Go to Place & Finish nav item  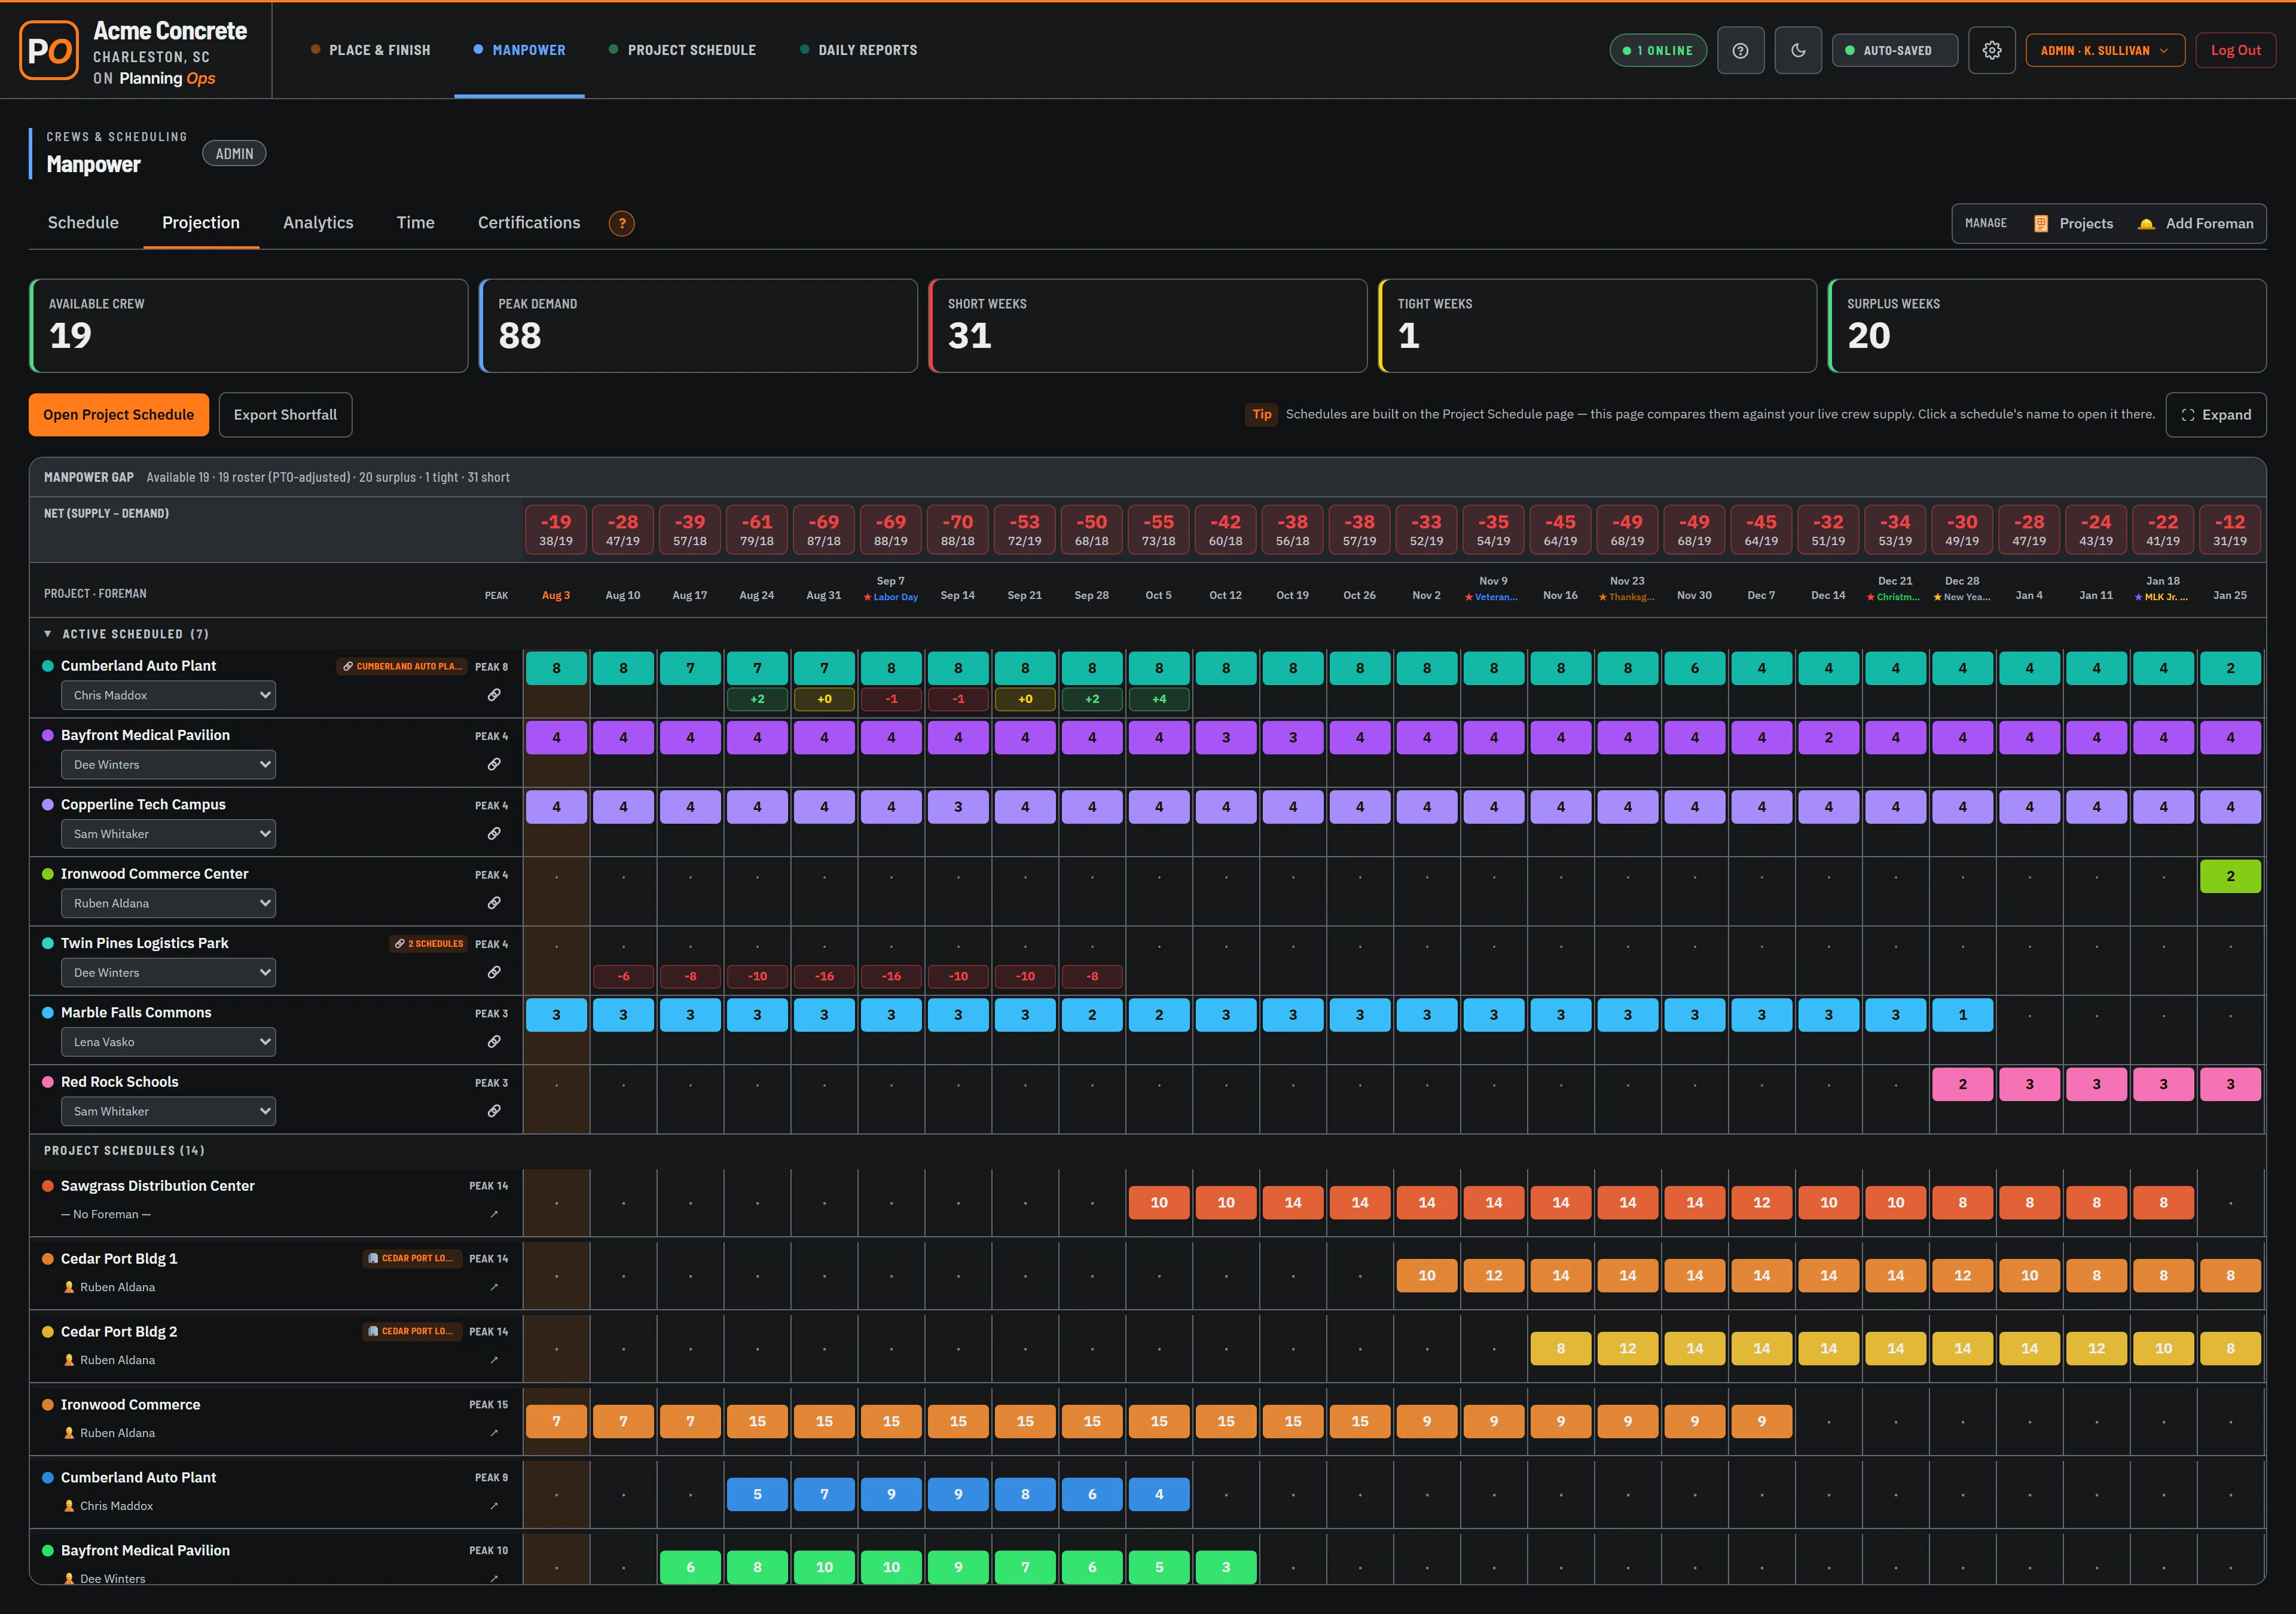(370, 50)
